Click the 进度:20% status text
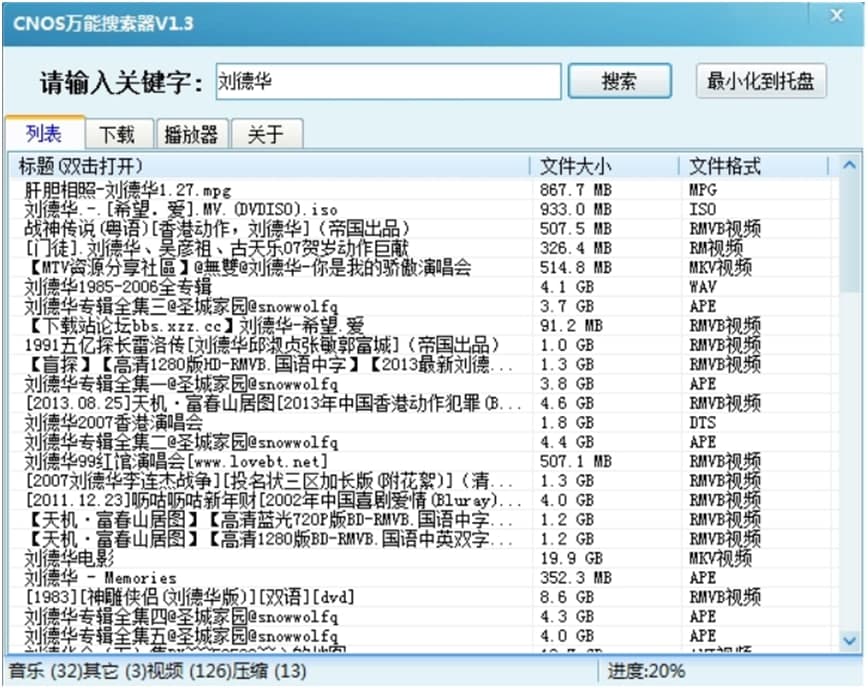The width and height of the screenshot is (868, 688). click(x=646, y=671)
